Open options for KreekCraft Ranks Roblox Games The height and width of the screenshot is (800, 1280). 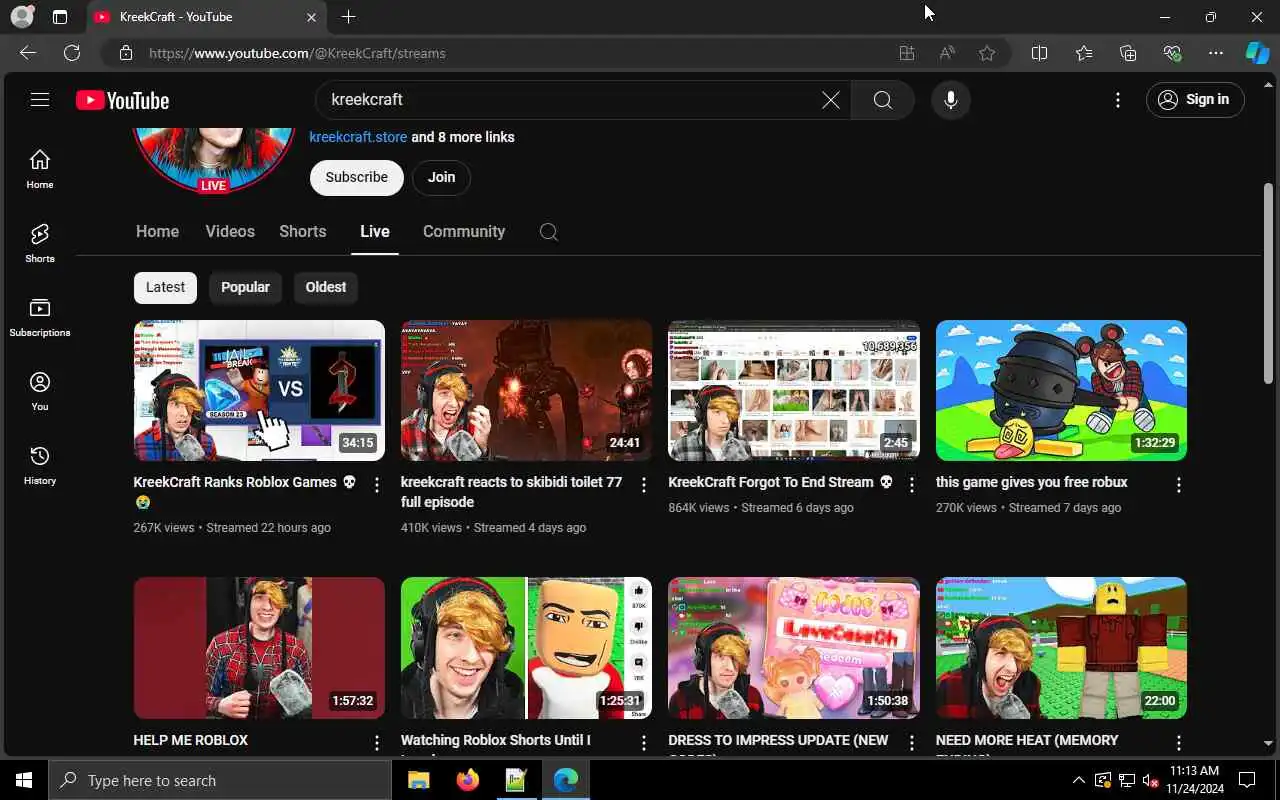click(x=377, y=485)
